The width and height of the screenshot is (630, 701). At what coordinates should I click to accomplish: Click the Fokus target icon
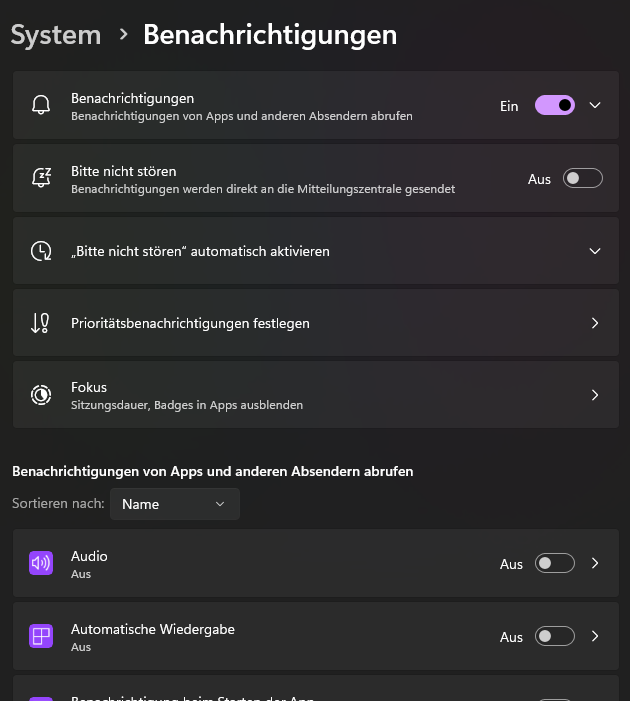point(41,395)
